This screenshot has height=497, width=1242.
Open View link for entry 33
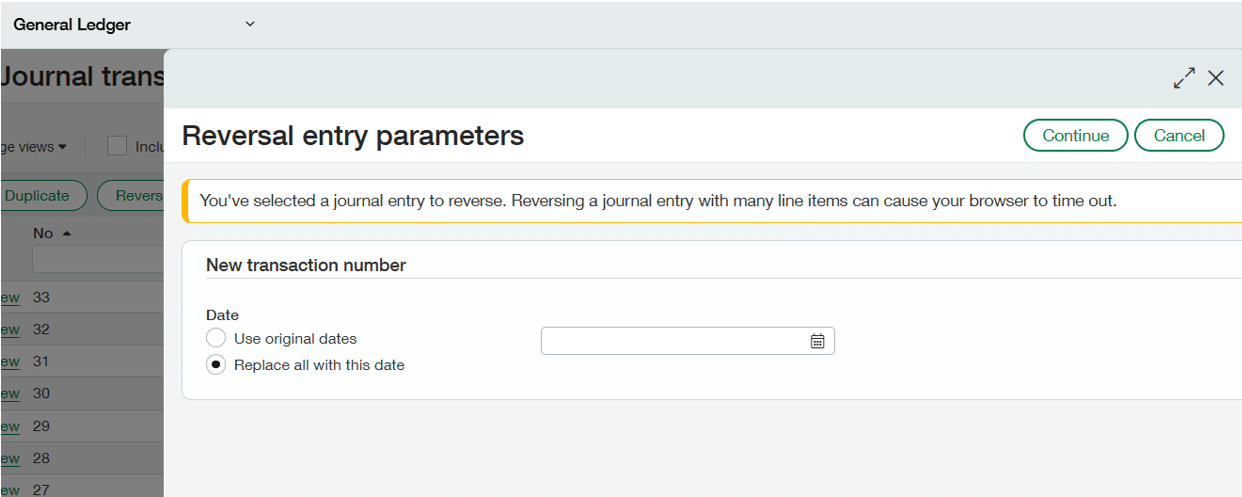(x=10, y=297)
